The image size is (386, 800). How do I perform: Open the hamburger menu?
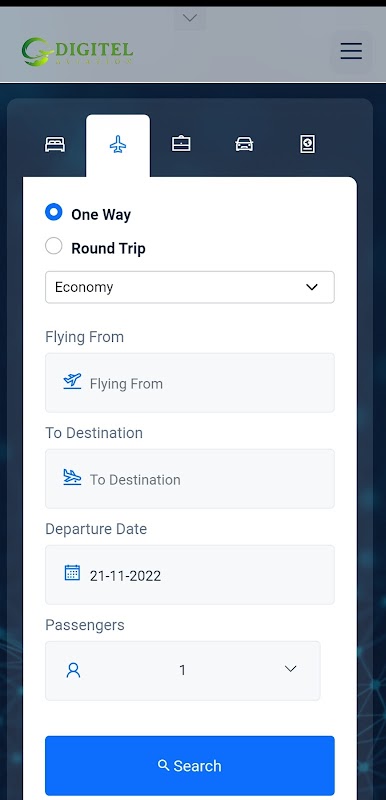[x=351, y=51]
